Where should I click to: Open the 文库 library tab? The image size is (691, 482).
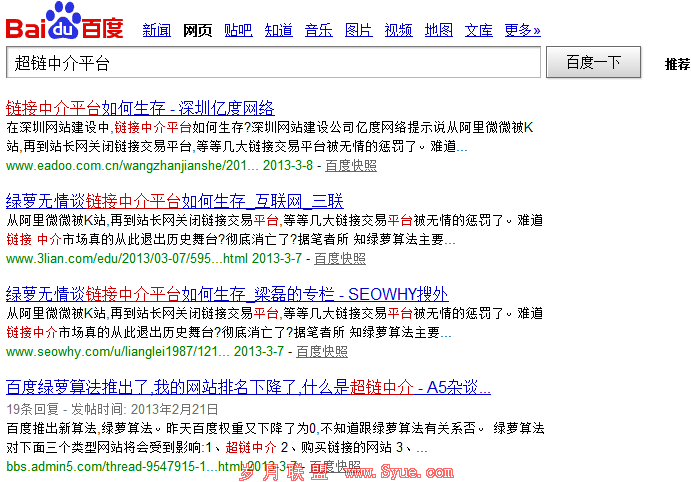[x=479, y=30]
